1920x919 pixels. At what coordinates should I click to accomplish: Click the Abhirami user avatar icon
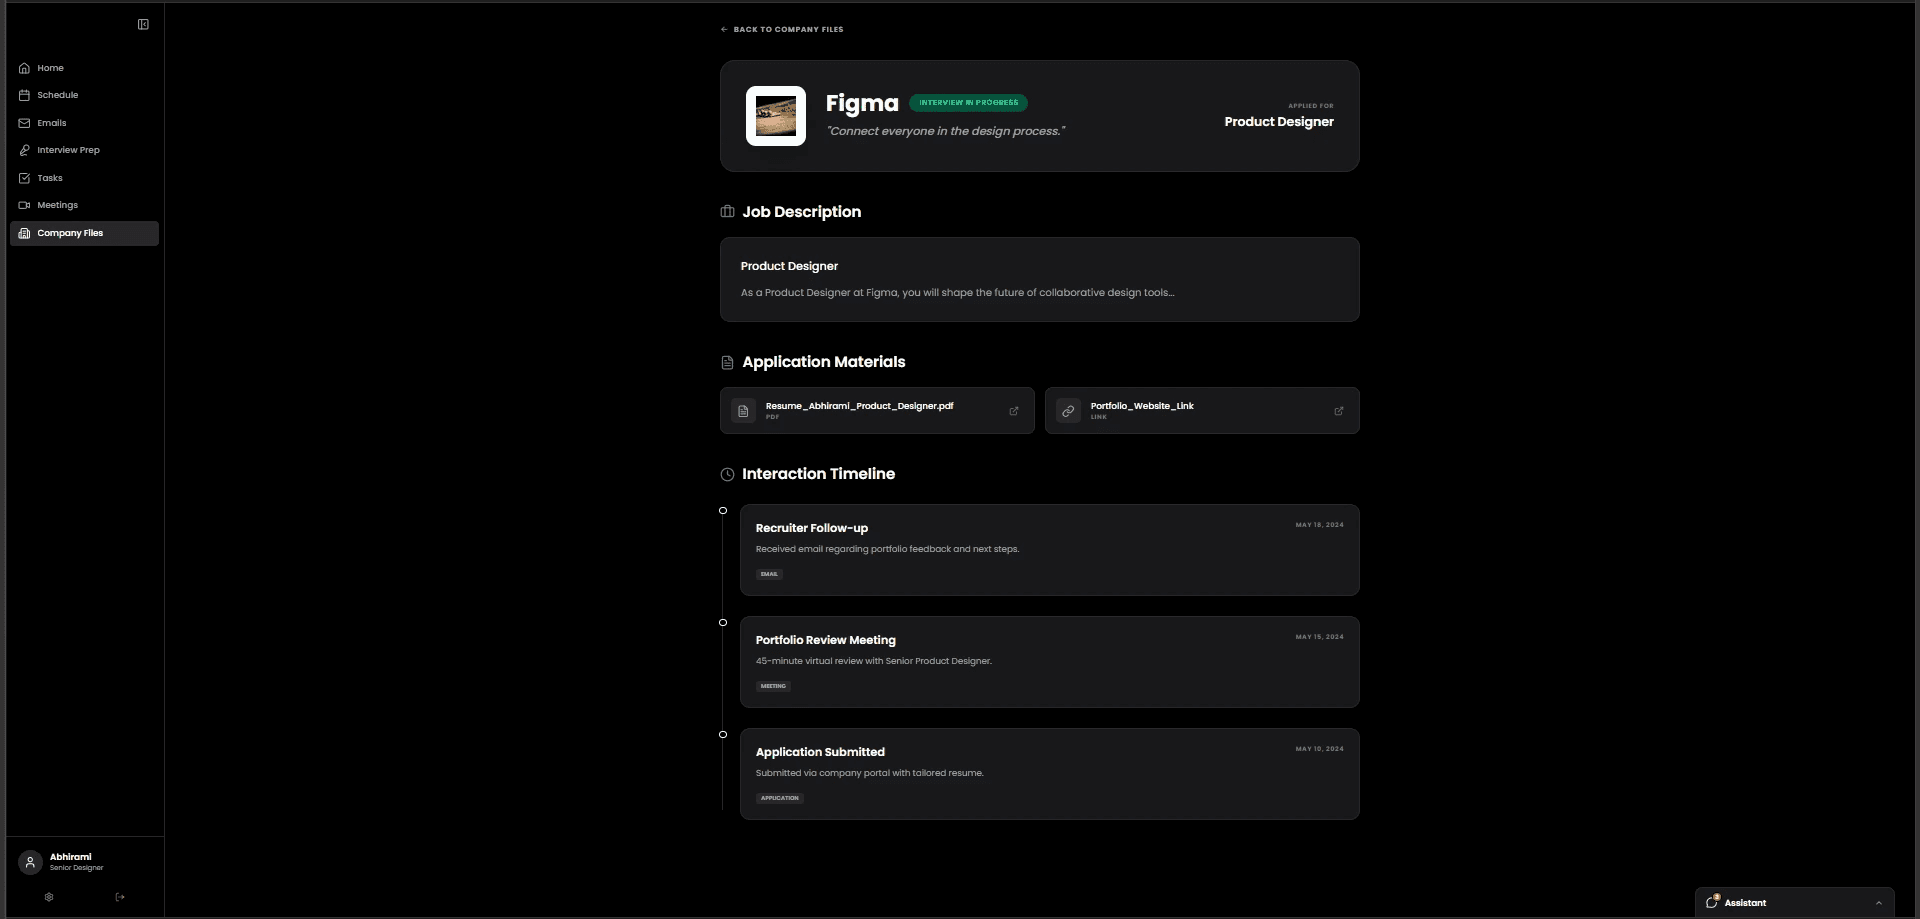[x=30, y=862]
